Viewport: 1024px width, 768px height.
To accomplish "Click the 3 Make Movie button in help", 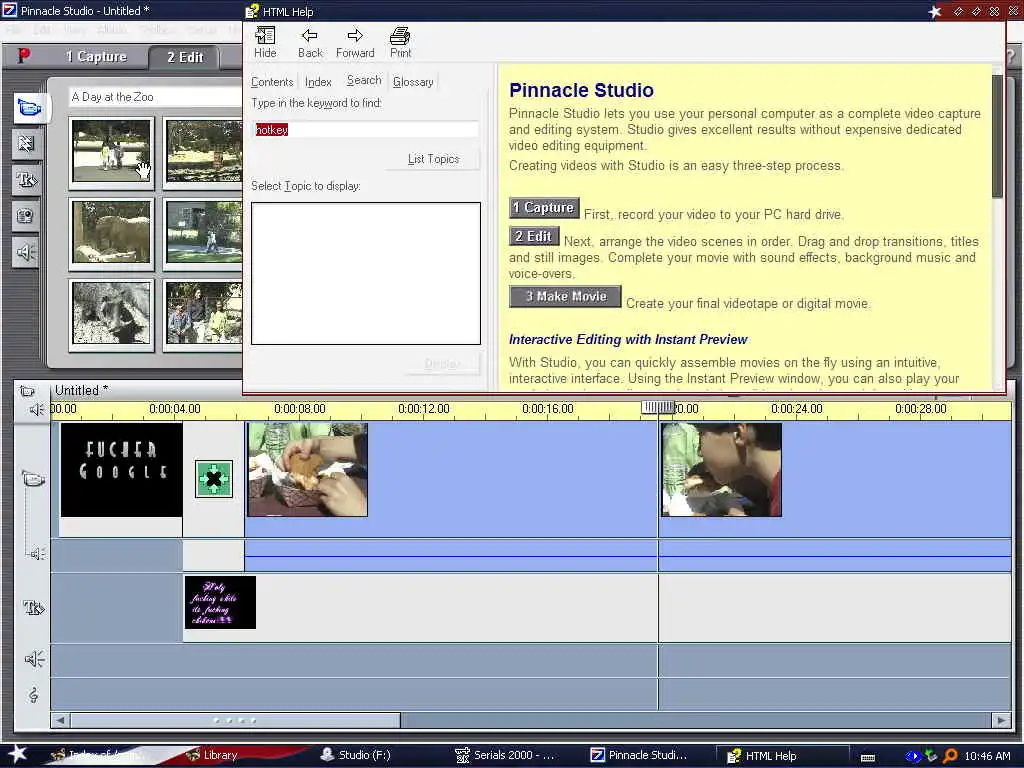I will pyautogui.click(x=565, y=296).
